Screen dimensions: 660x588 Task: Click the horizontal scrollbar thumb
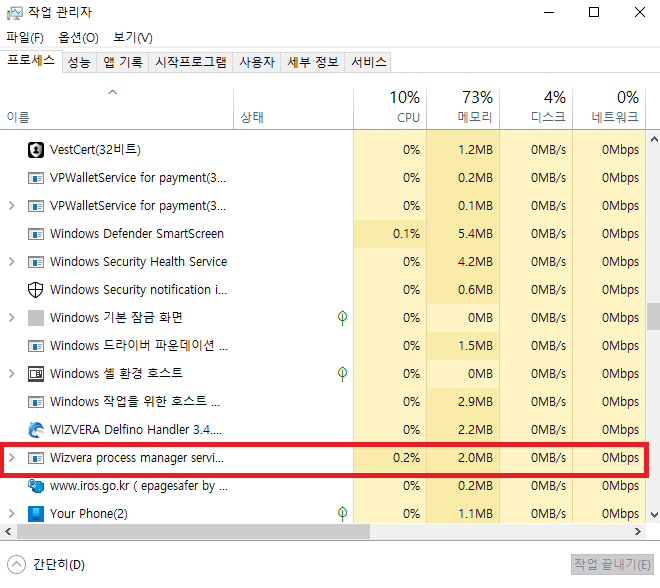[x=193, y=532]
